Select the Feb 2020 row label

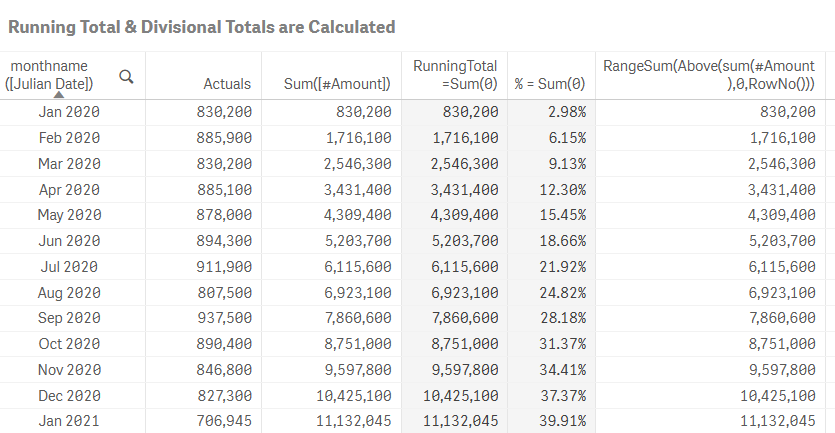[x=69, y=138]
